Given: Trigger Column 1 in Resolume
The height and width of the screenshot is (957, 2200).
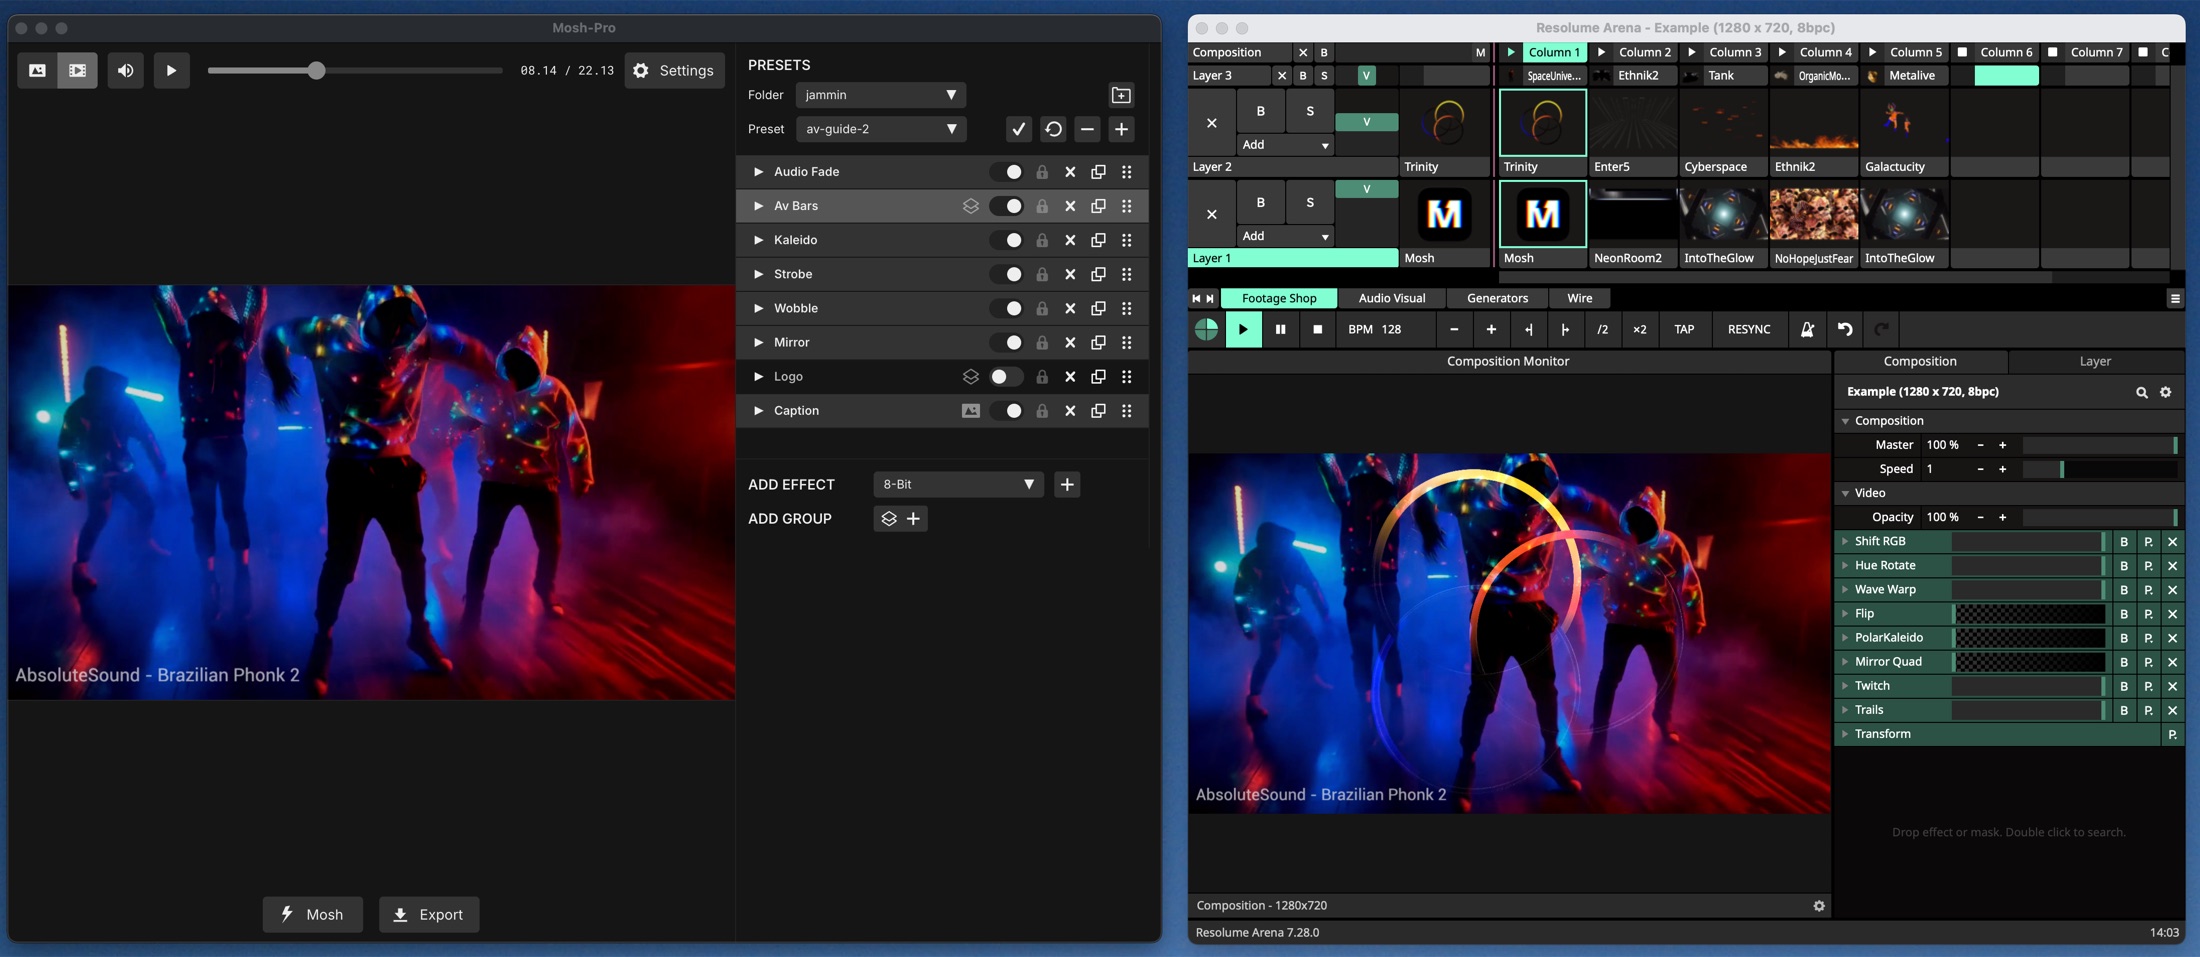Looking at the screenshot, I should click(1542, 52).
